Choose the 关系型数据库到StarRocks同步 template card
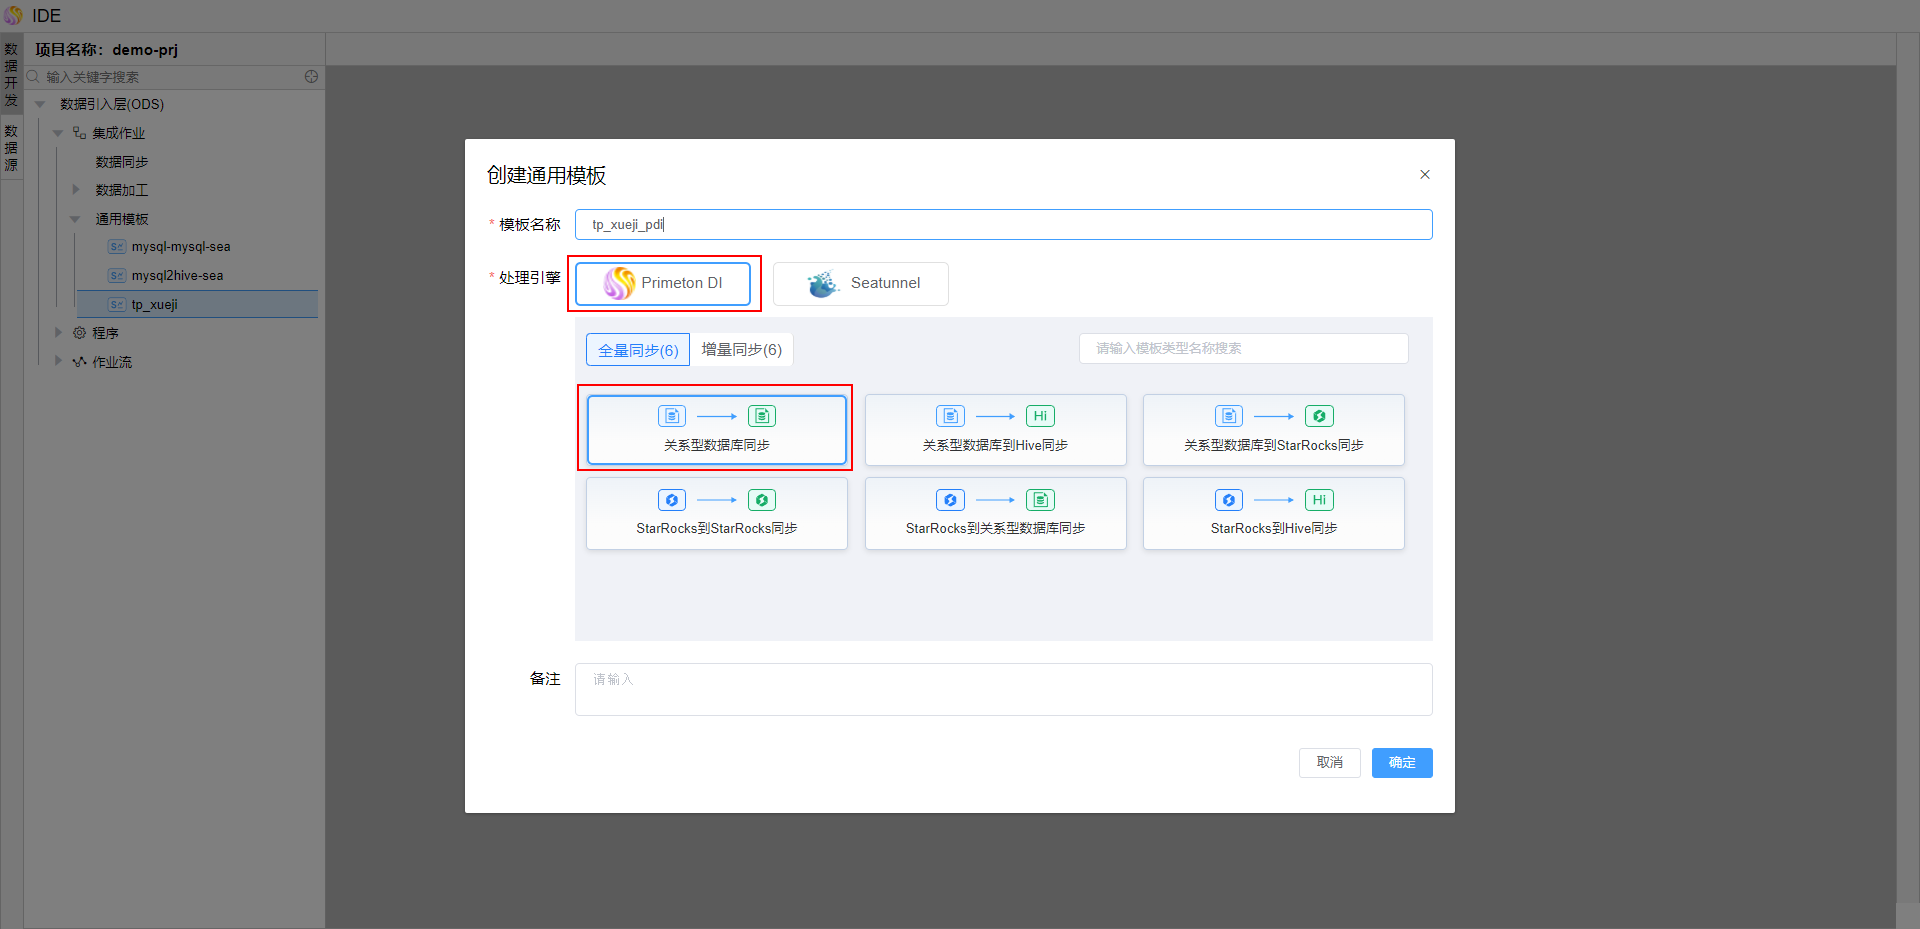Viewport: 1920px width, 929px height. coord(1274,430)
